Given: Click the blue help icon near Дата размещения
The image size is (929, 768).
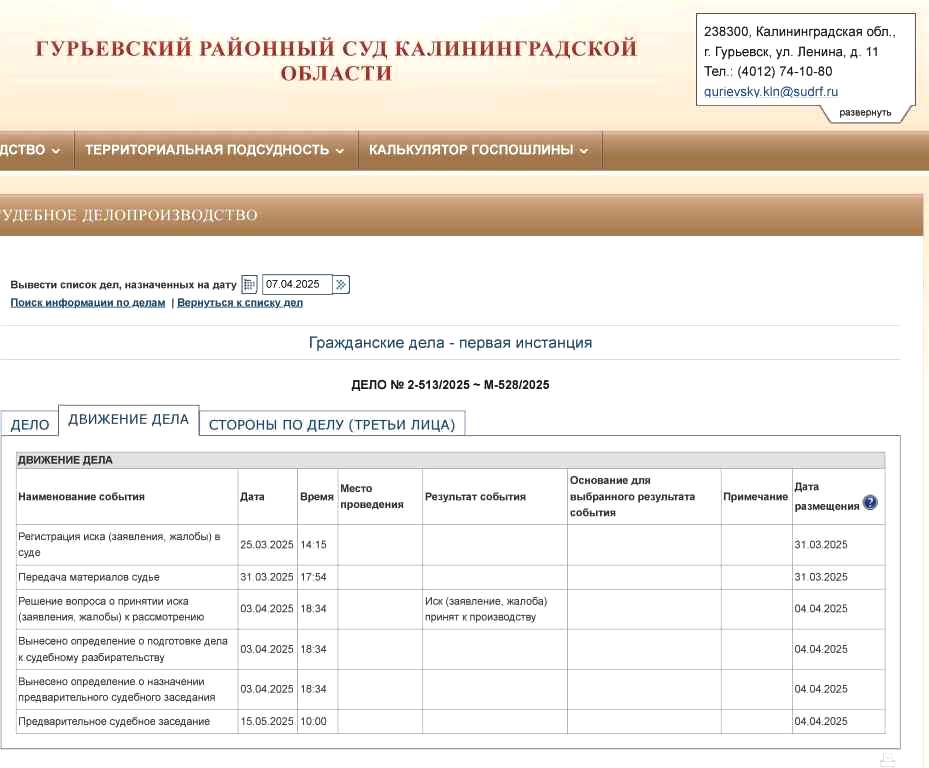Looking at the screenshot, I should pos(870,503).
